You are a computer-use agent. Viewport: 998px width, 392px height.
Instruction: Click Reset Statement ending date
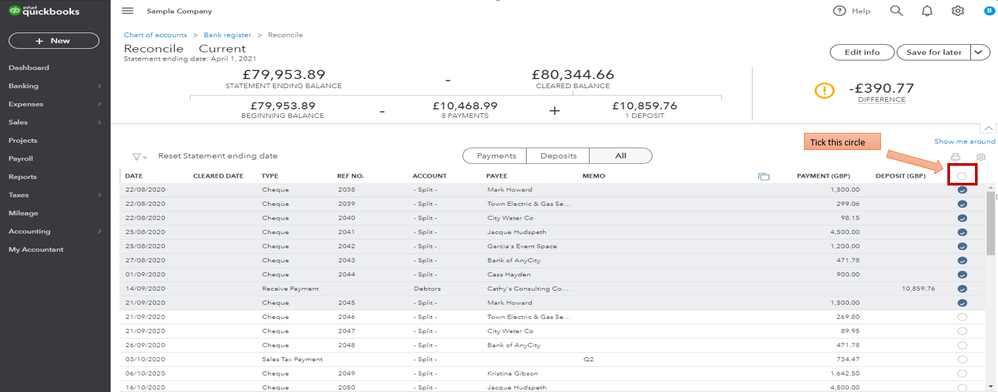218,156
